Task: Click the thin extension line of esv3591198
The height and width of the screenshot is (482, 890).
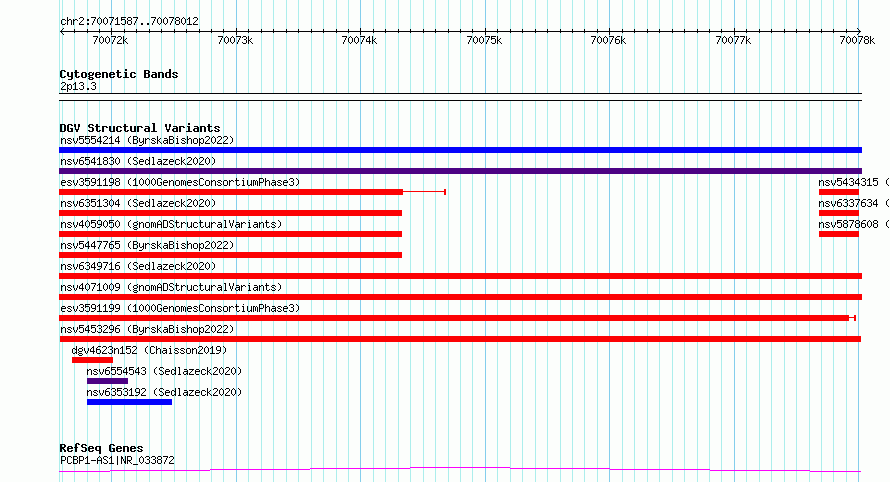Action: (x=425, y=192)
